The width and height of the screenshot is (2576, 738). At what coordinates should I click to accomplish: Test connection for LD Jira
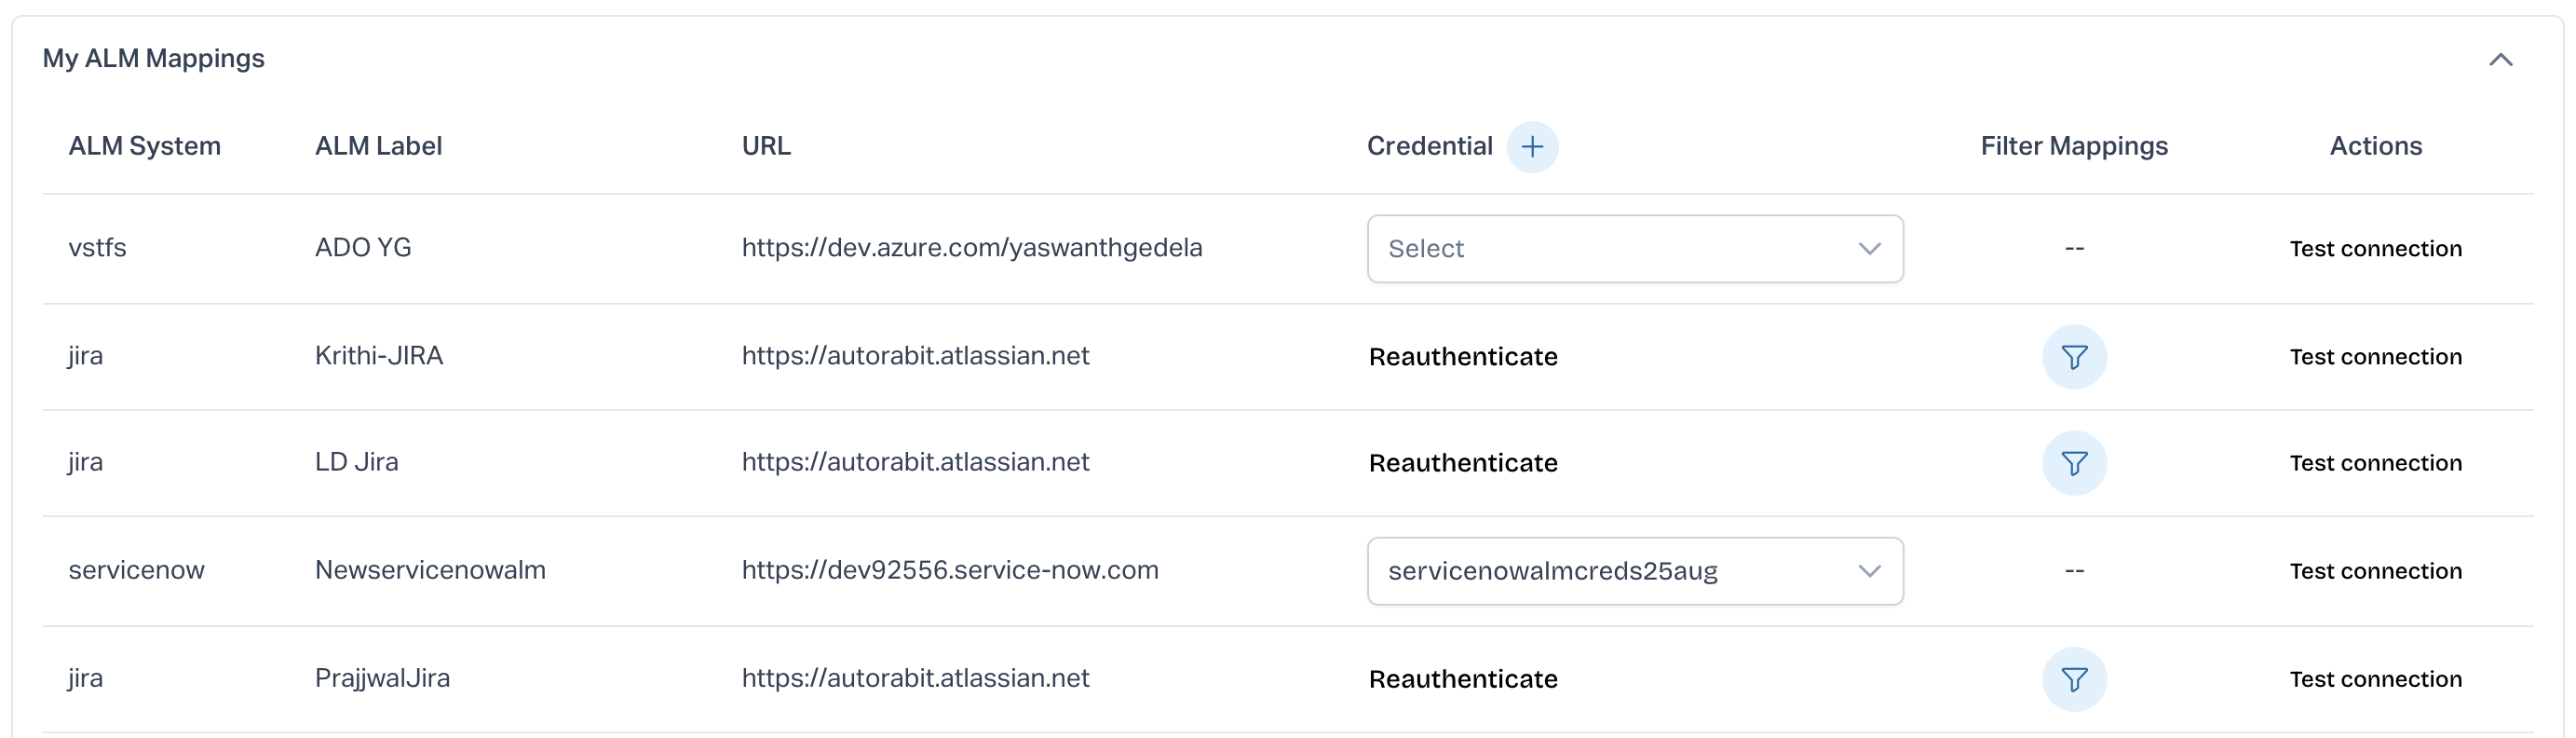pos(2375,463)
